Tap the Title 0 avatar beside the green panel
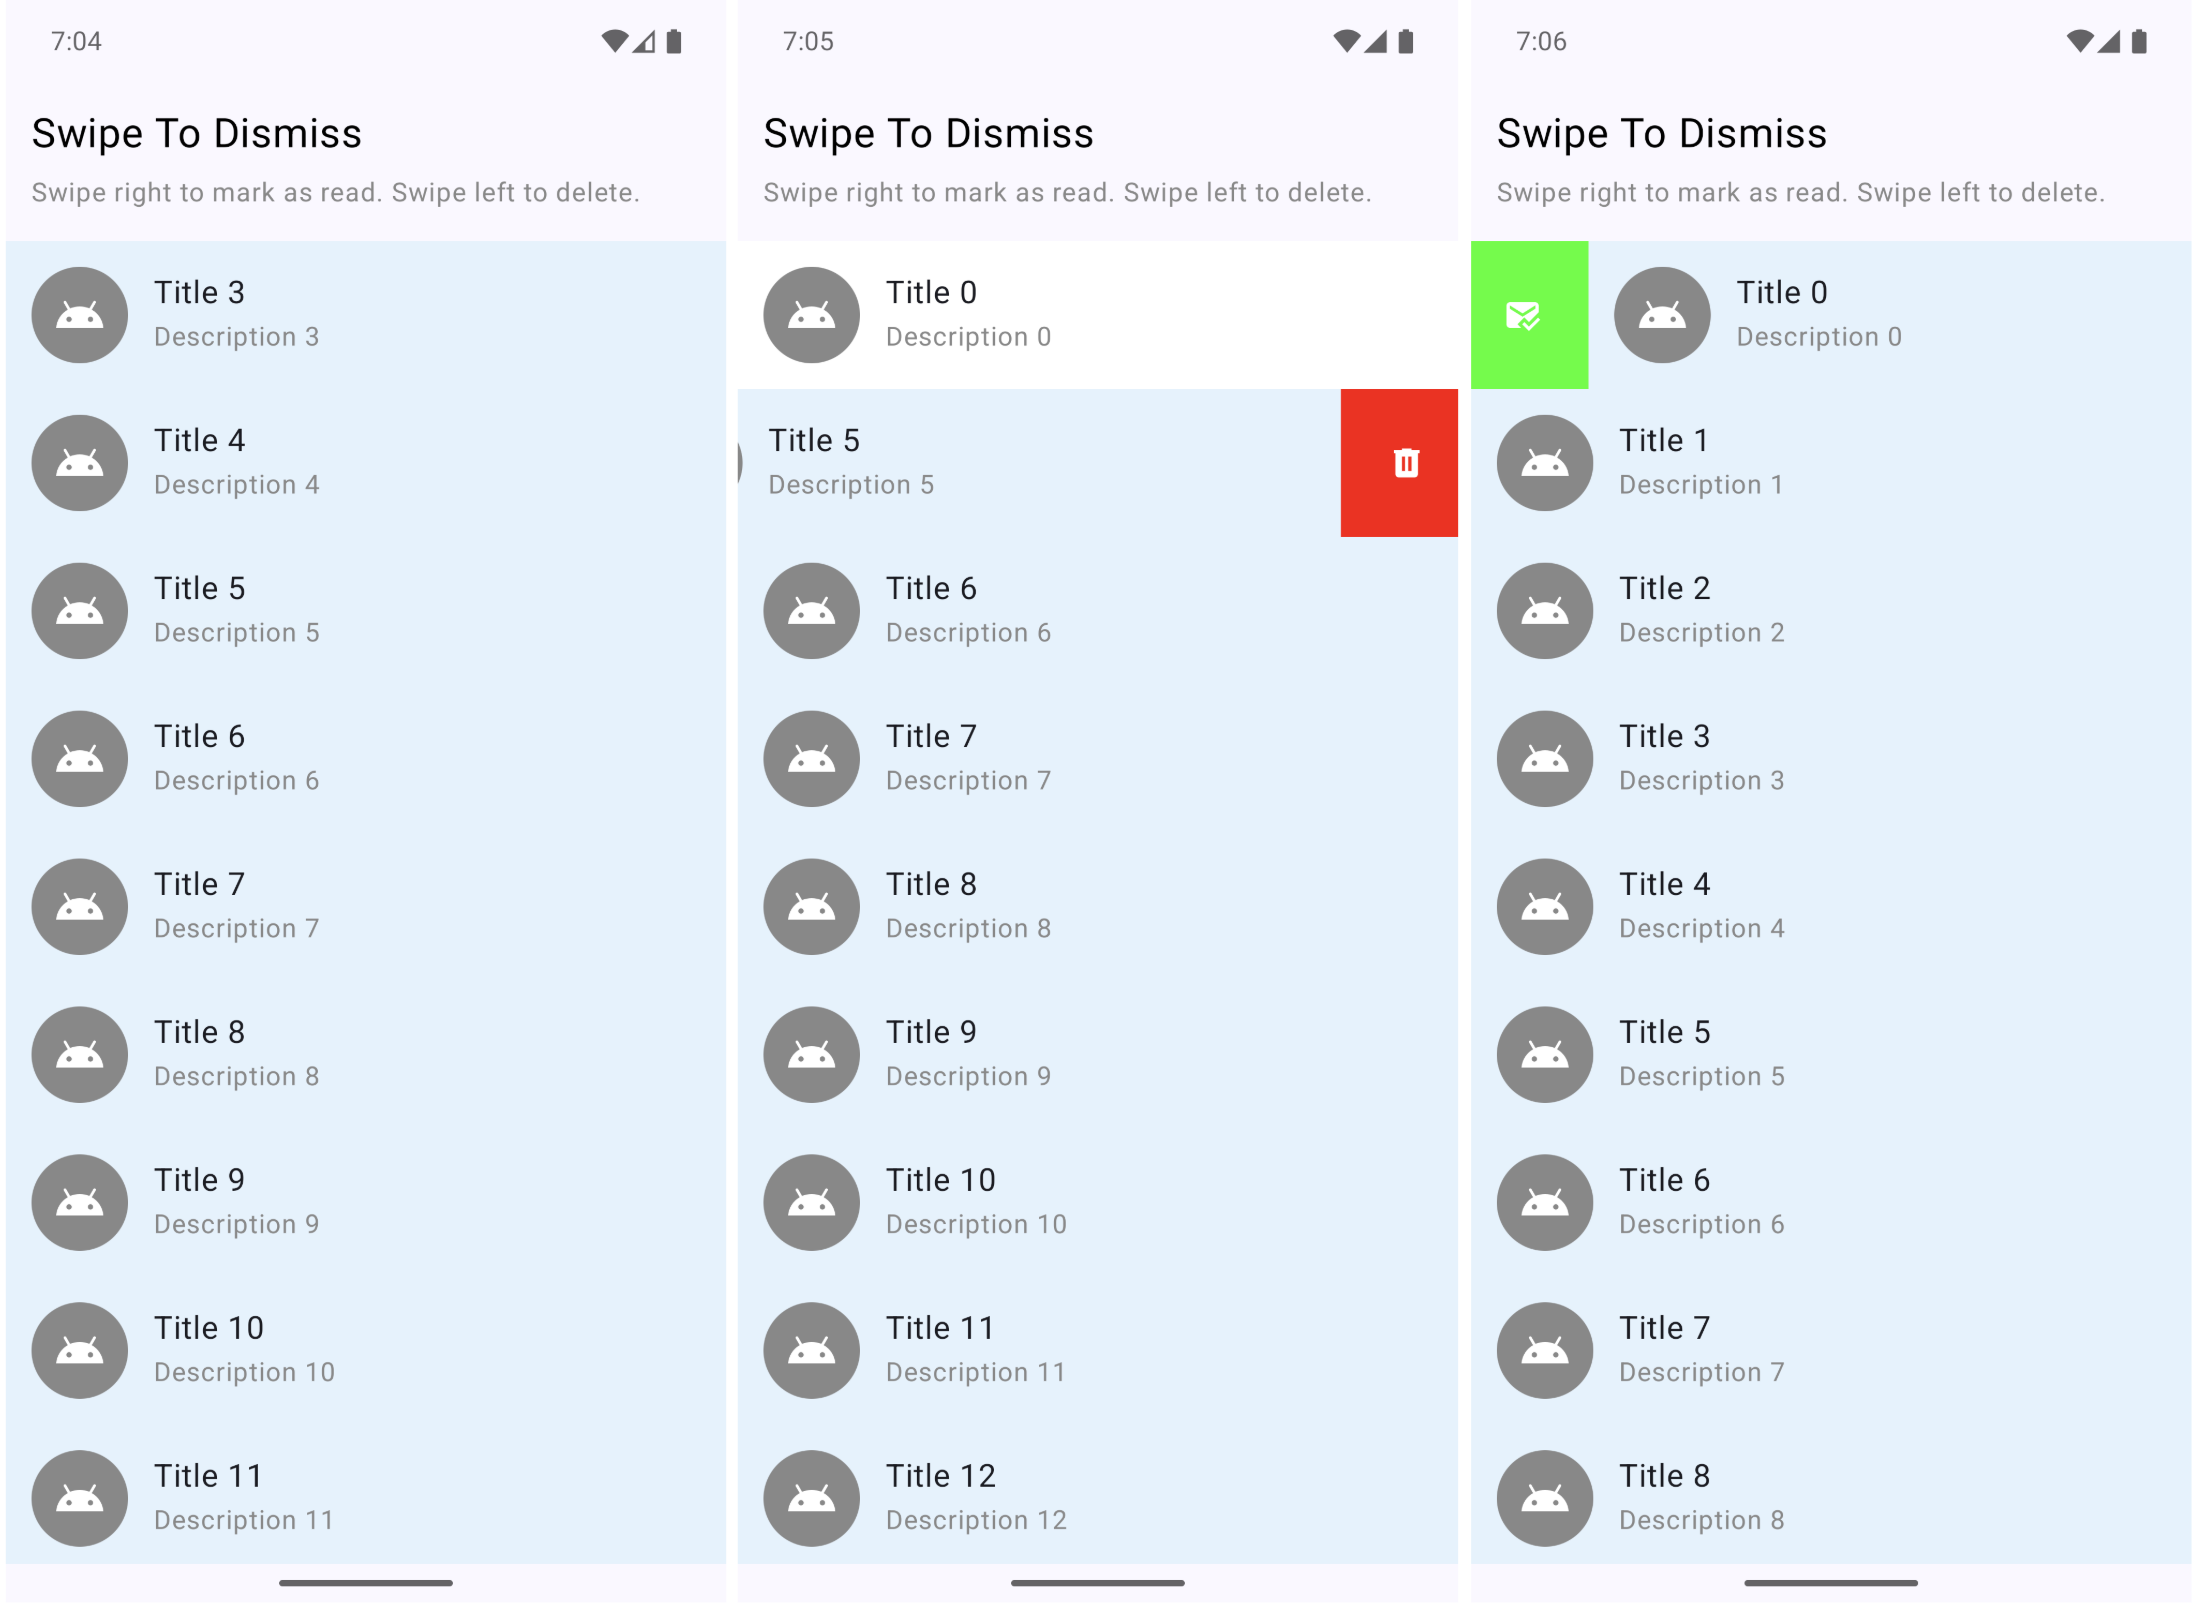The image size is (2194, 1606). 1662,315
